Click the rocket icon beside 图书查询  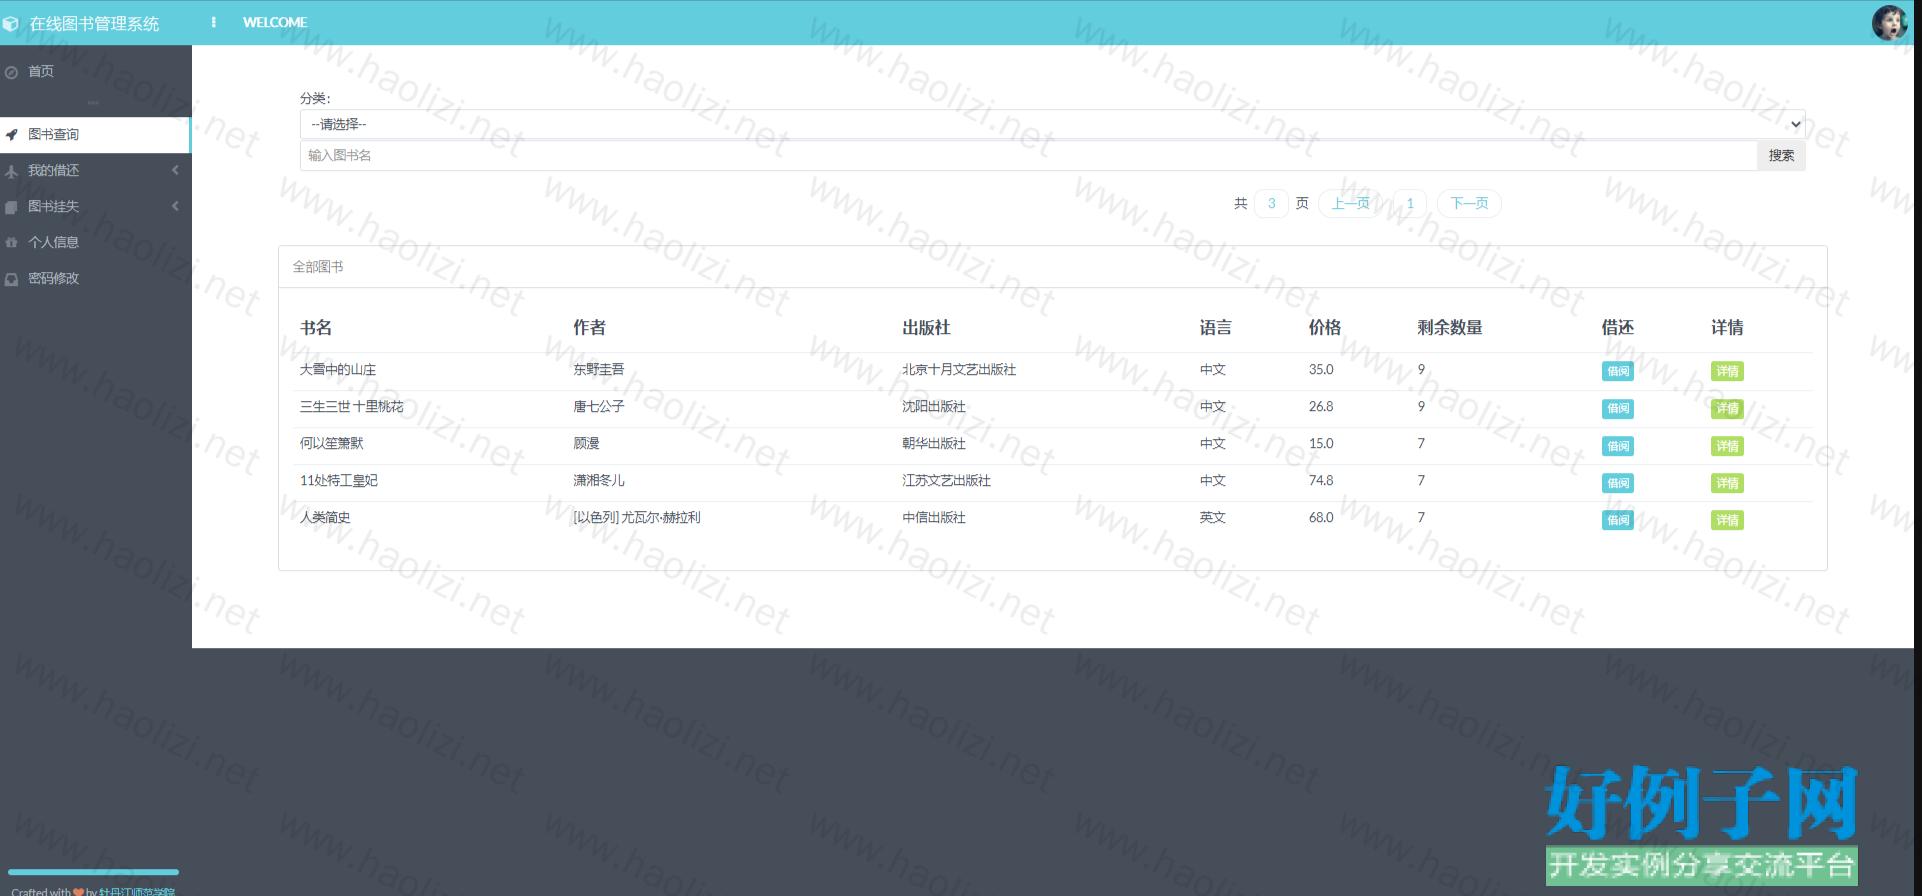12,135
